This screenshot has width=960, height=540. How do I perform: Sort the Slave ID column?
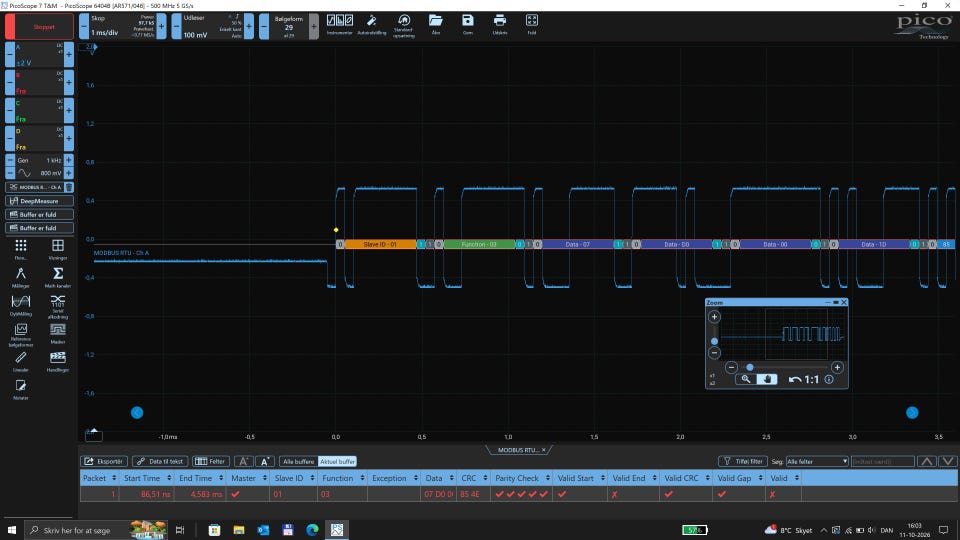(x=293, y=478)
